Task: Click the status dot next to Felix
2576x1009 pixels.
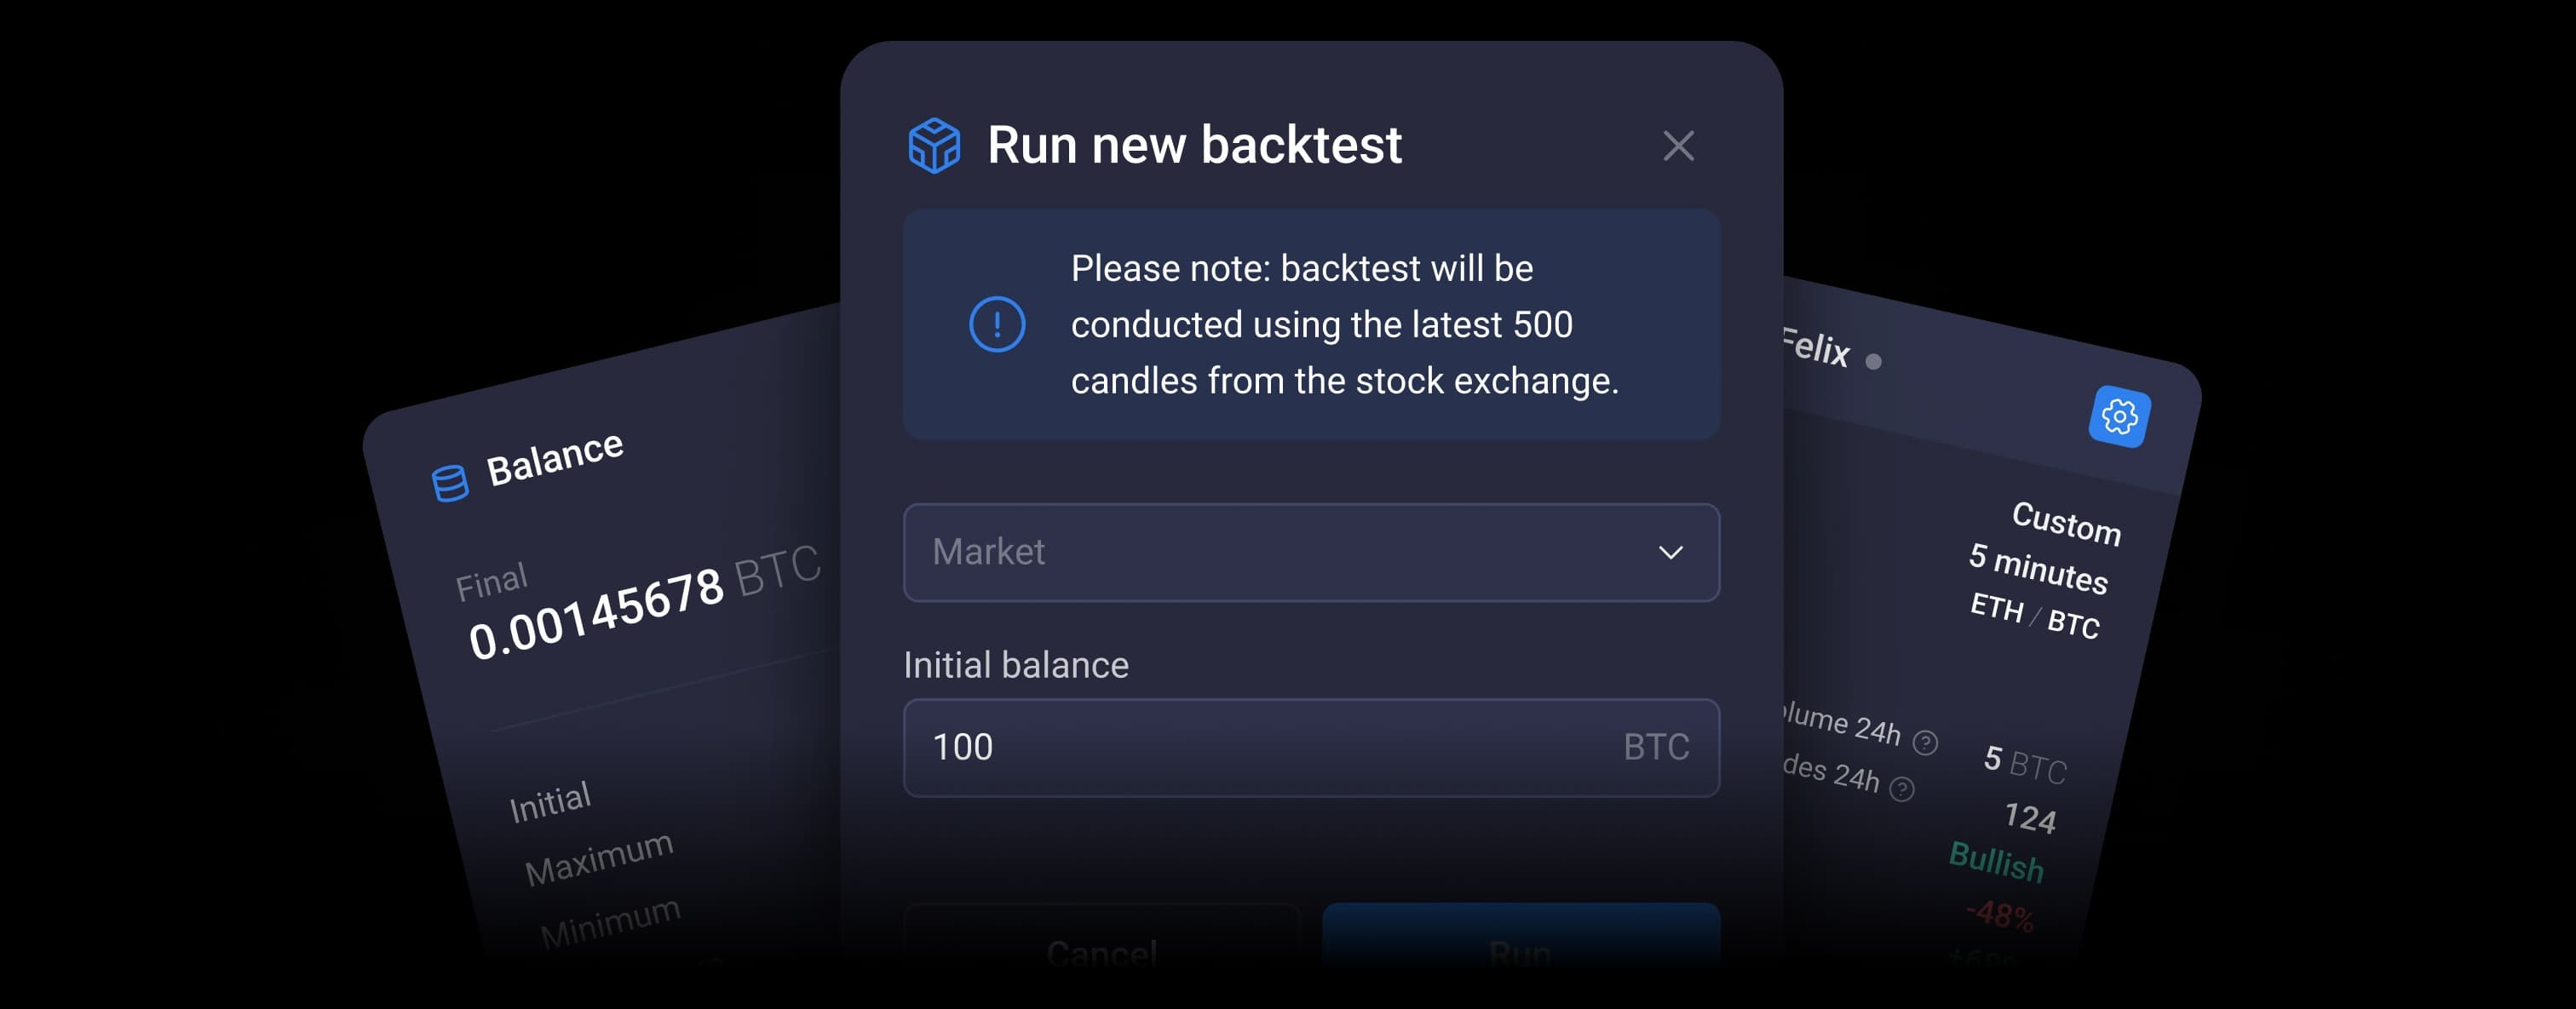Action: coord(1873,361)
